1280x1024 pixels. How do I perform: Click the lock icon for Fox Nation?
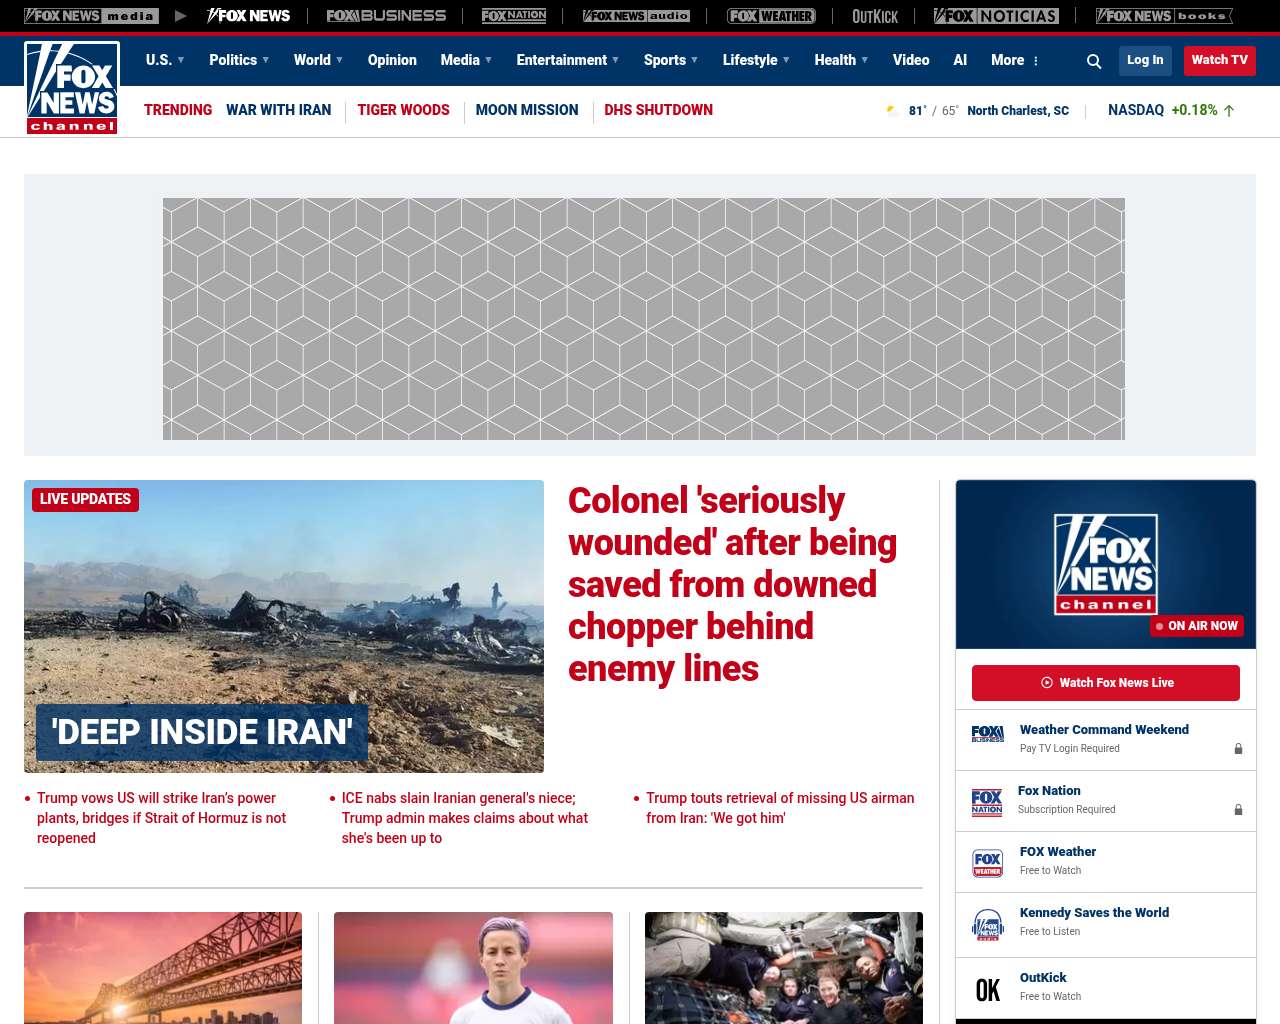click(1238, 809)
